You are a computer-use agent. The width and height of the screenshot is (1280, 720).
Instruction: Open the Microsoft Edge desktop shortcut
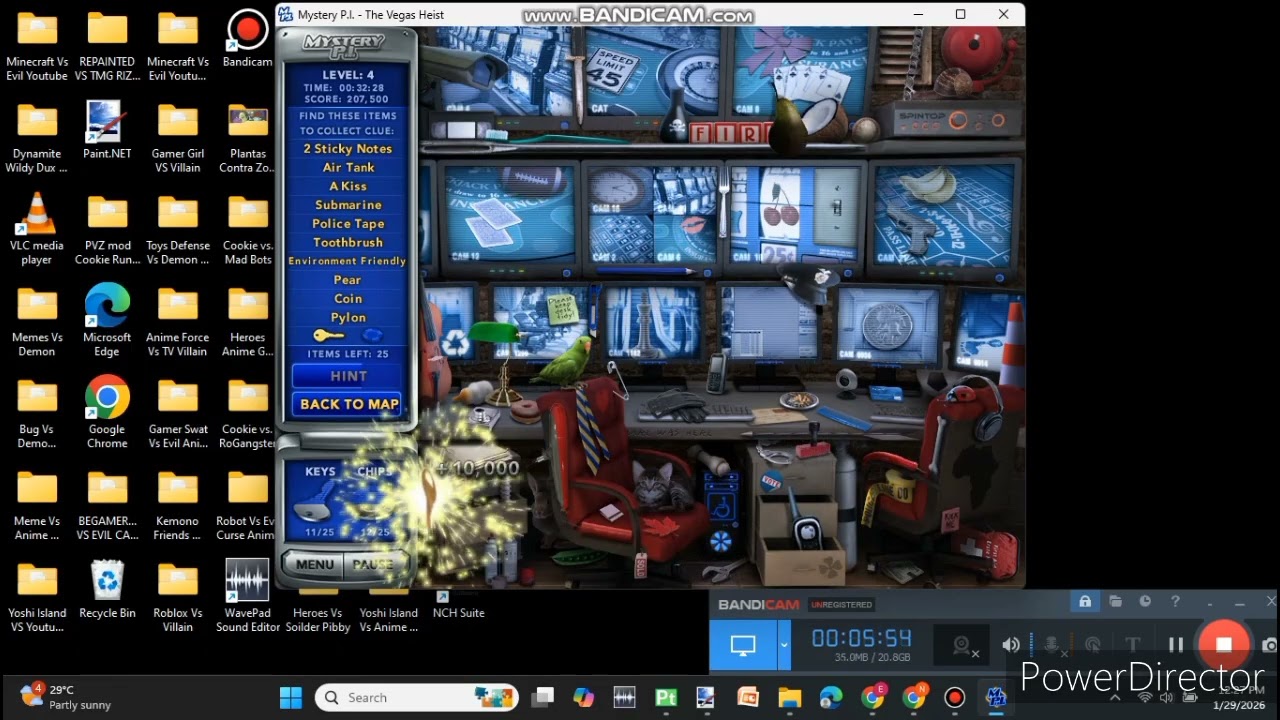[x=107, y=320]
